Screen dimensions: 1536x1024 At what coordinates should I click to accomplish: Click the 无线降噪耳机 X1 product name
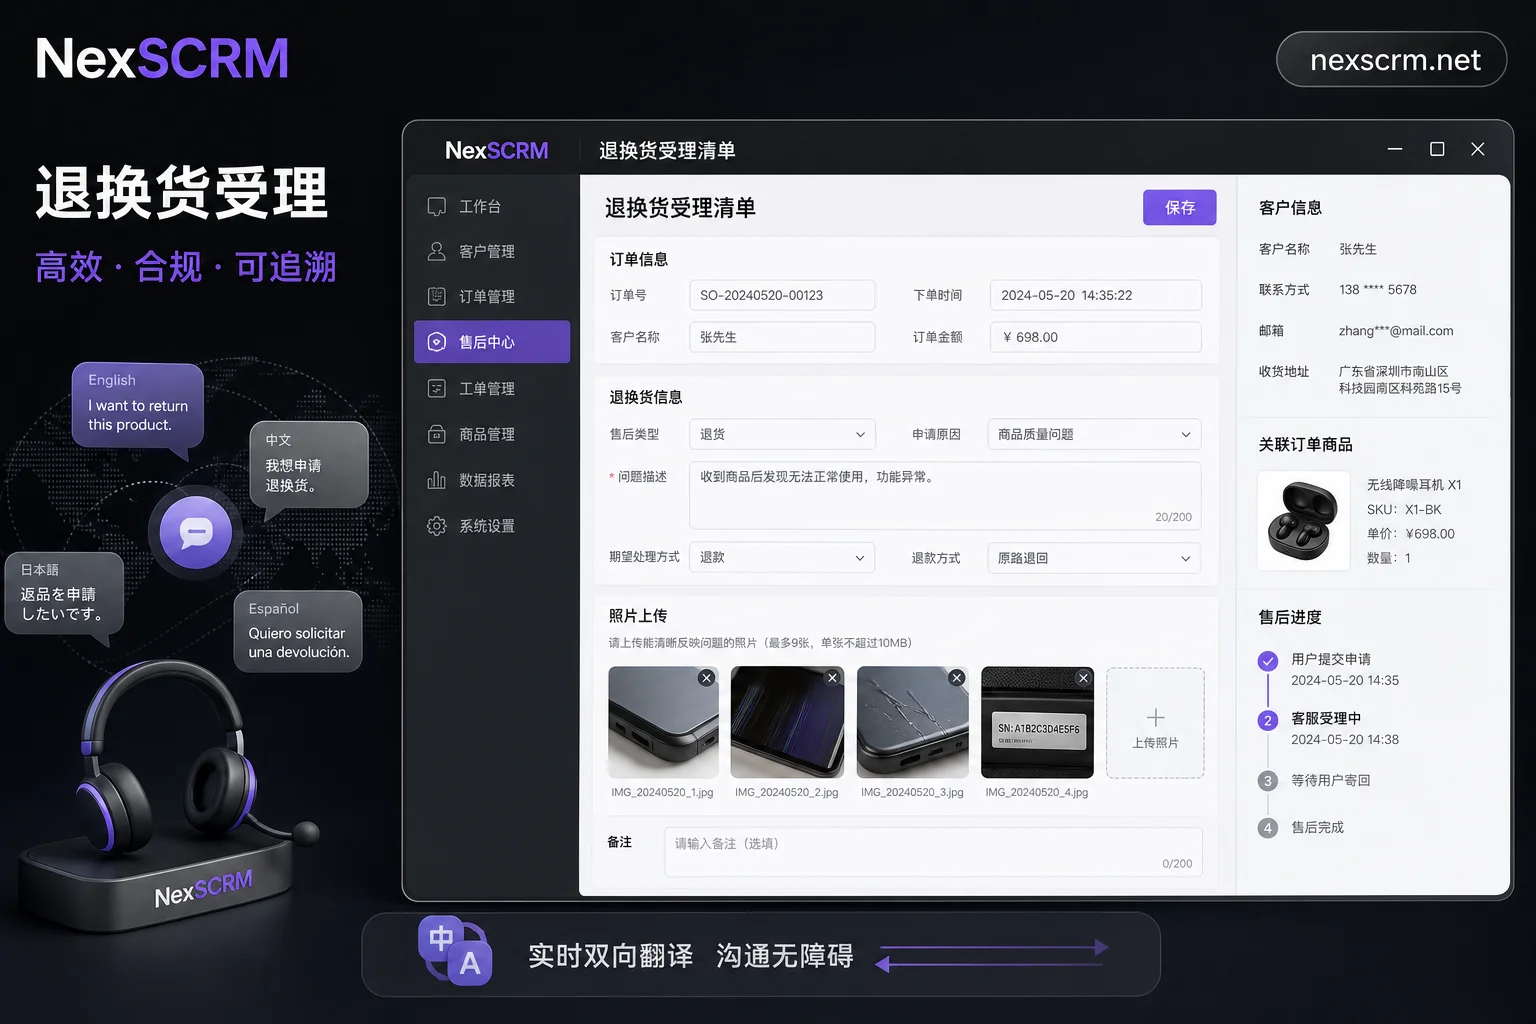pos(1414,485)
